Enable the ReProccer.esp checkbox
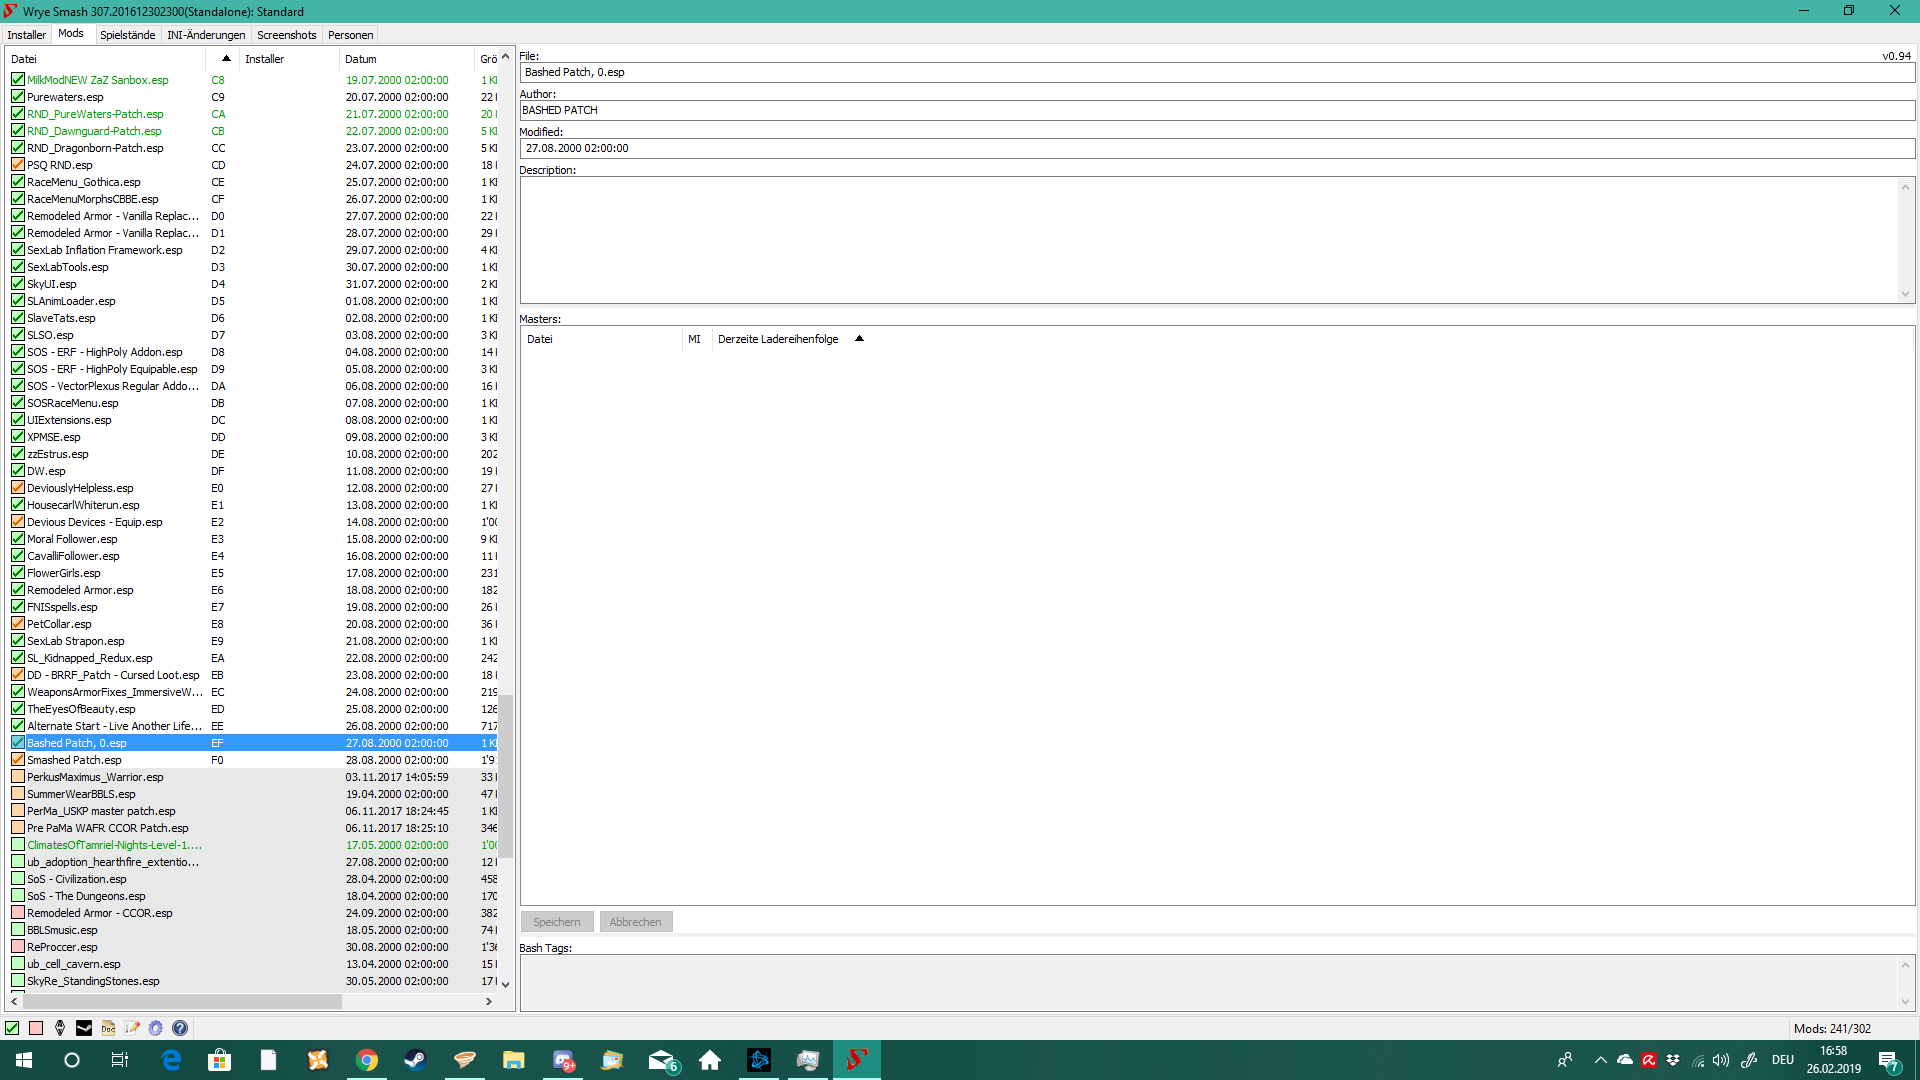This screenshot has width=1920, height=1080. tap(18, 947)
